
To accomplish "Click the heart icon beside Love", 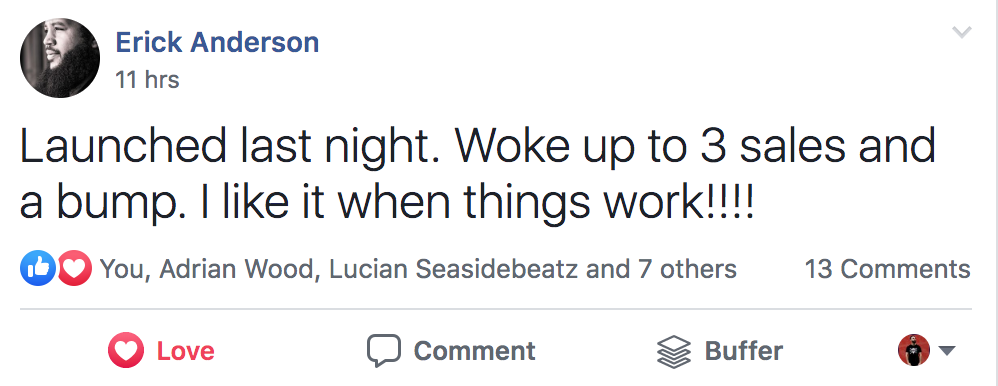I will click(x=125, y=350).
